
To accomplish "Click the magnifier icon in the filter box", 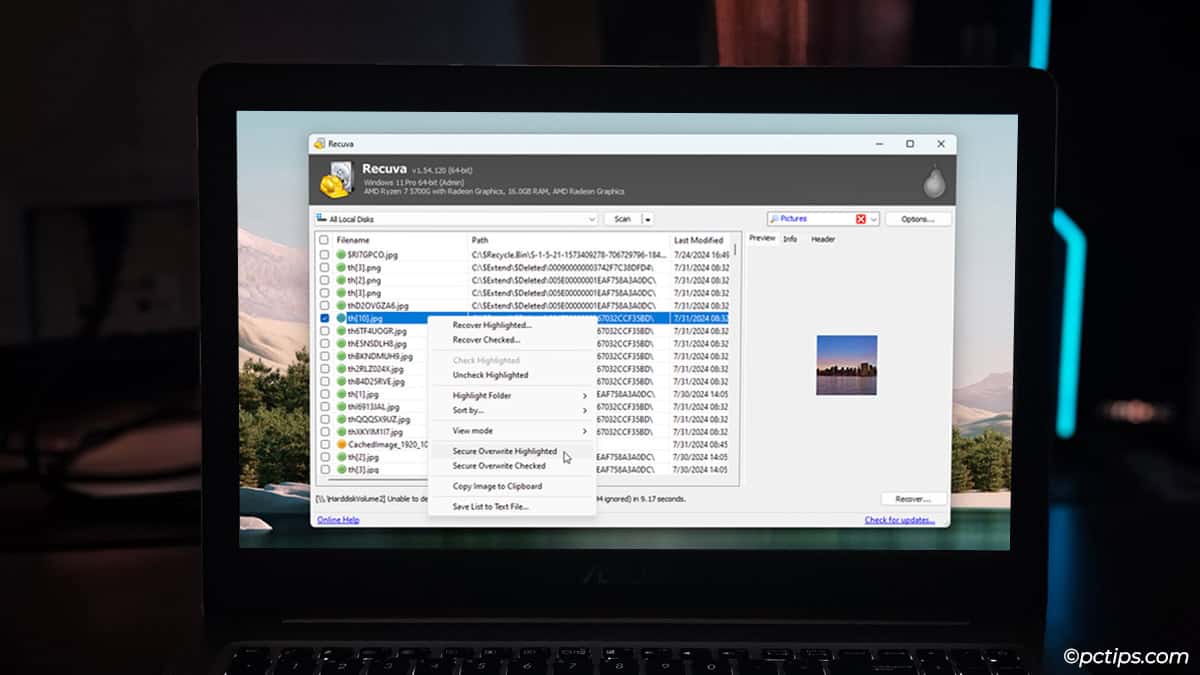I will pos(775,218).
